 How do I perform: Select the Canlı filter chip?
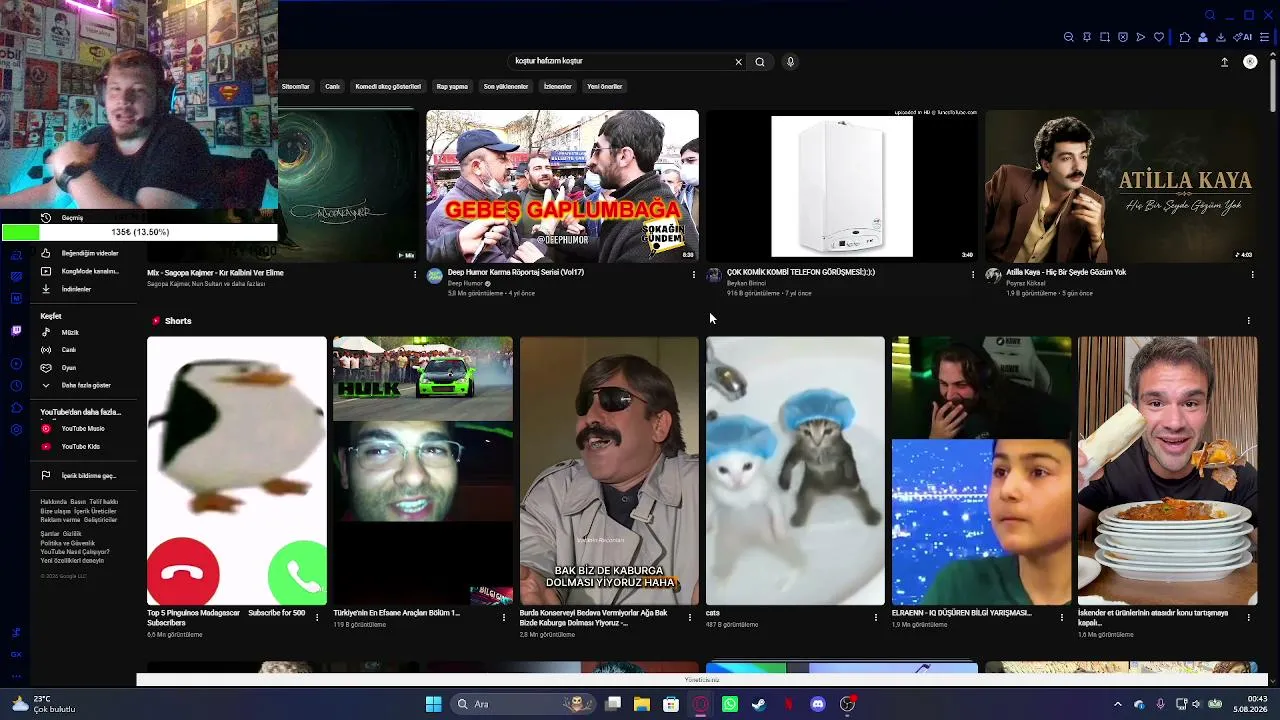(332, 87)
